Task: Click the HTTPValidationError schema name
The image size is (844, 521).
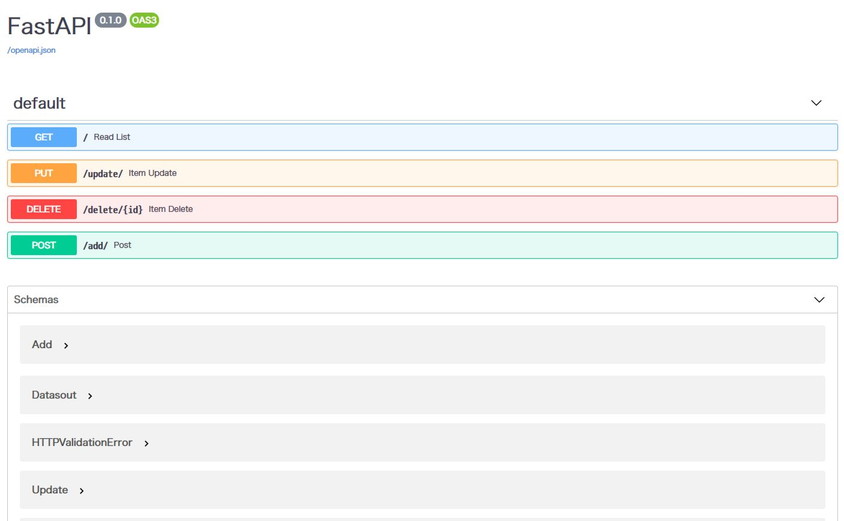Action: pos(82,442)
